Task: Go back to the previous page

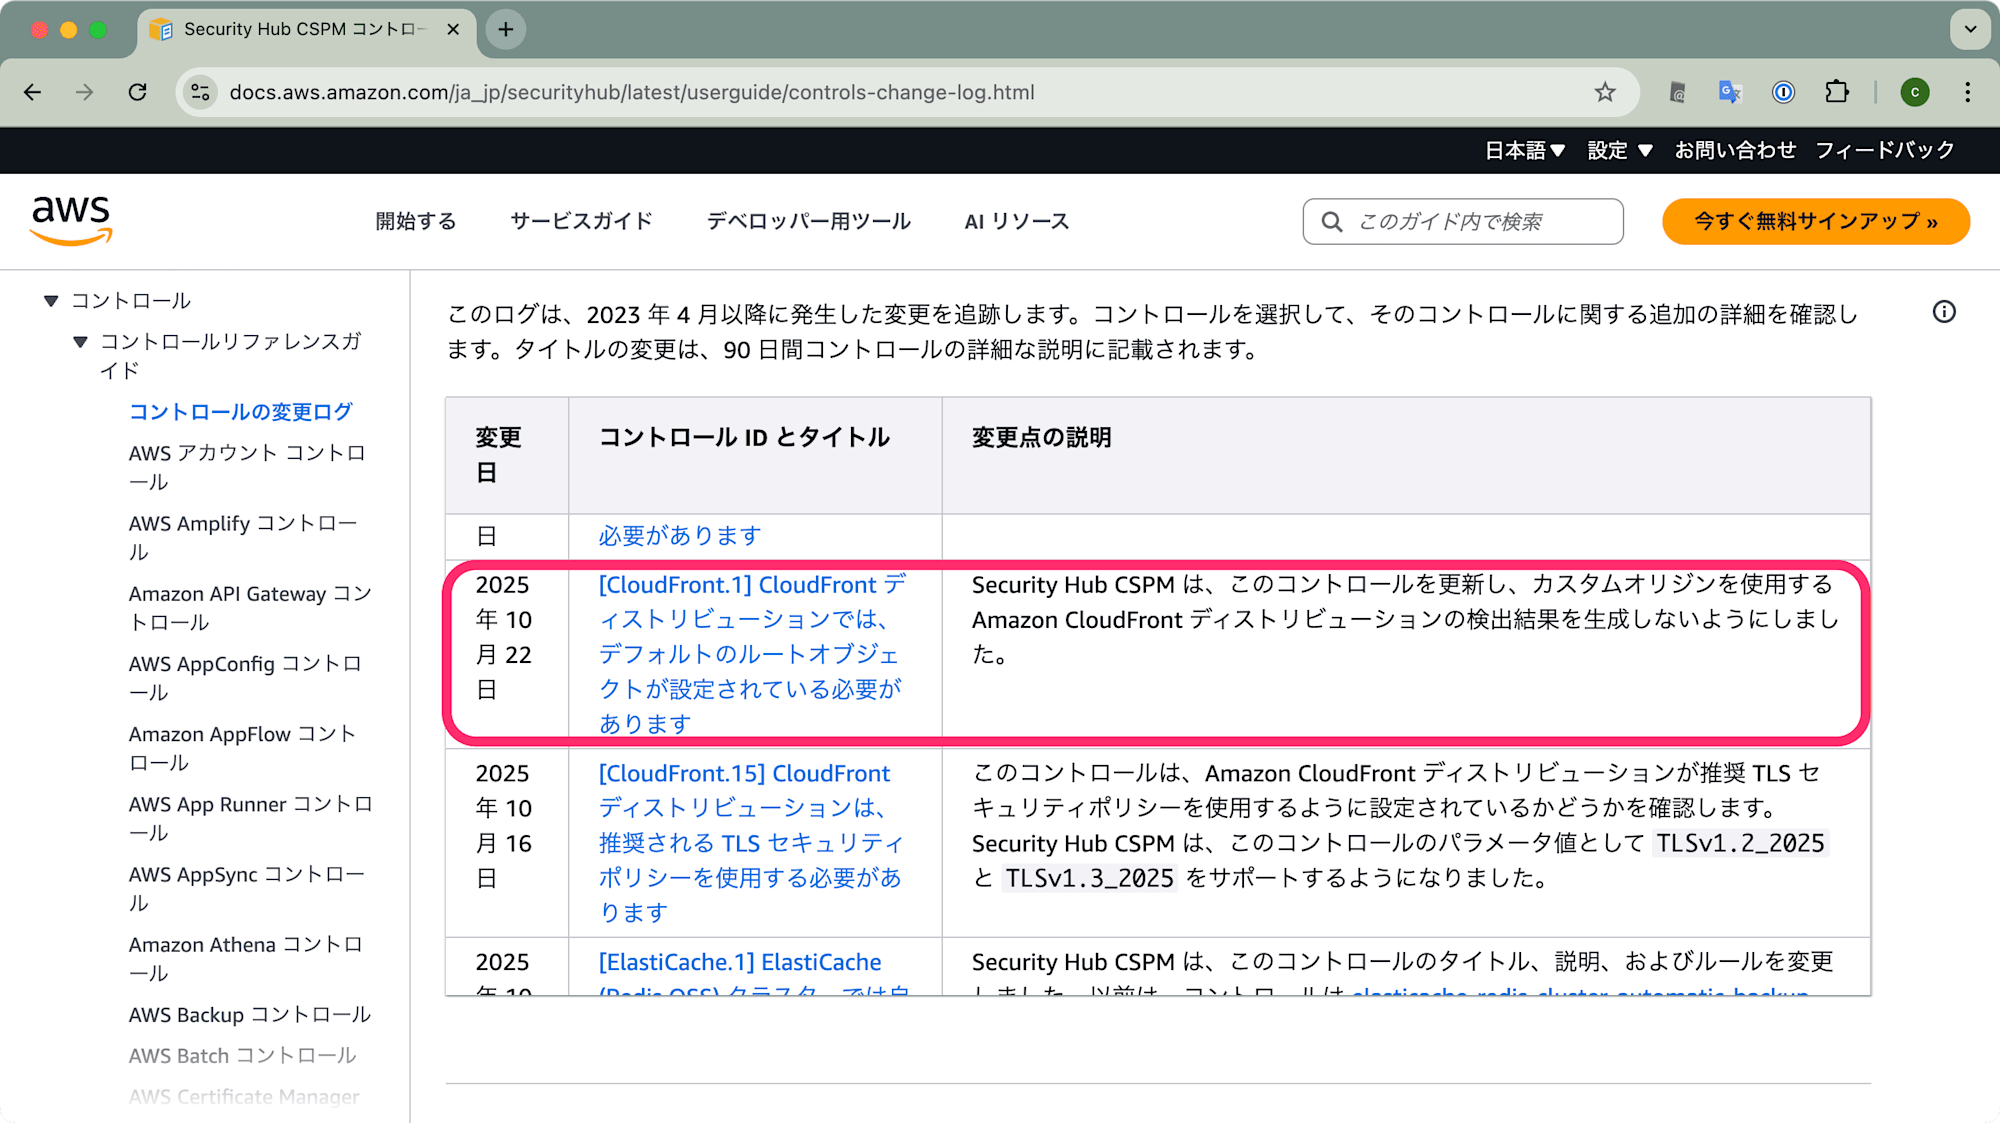Action: (x=33, y=92)
